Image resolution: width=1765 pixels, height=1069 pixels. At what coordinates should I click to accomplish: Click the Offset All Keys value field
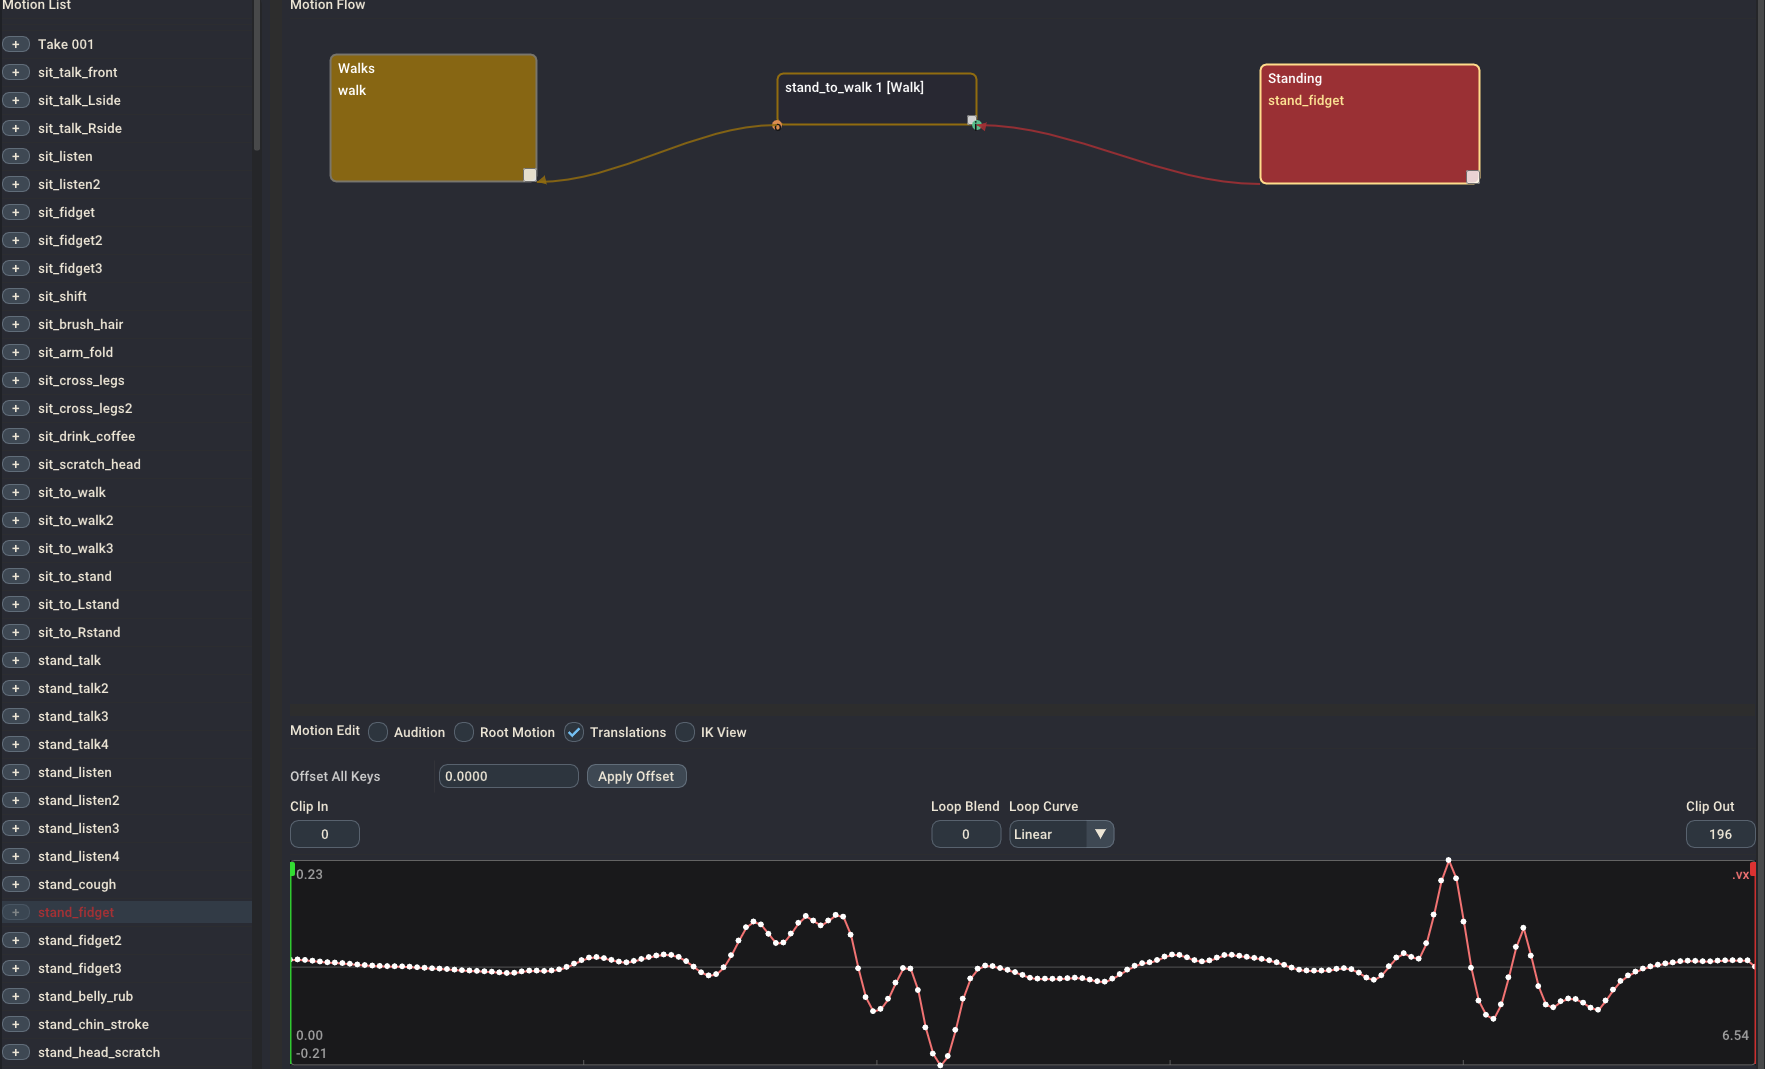point(508,776)
